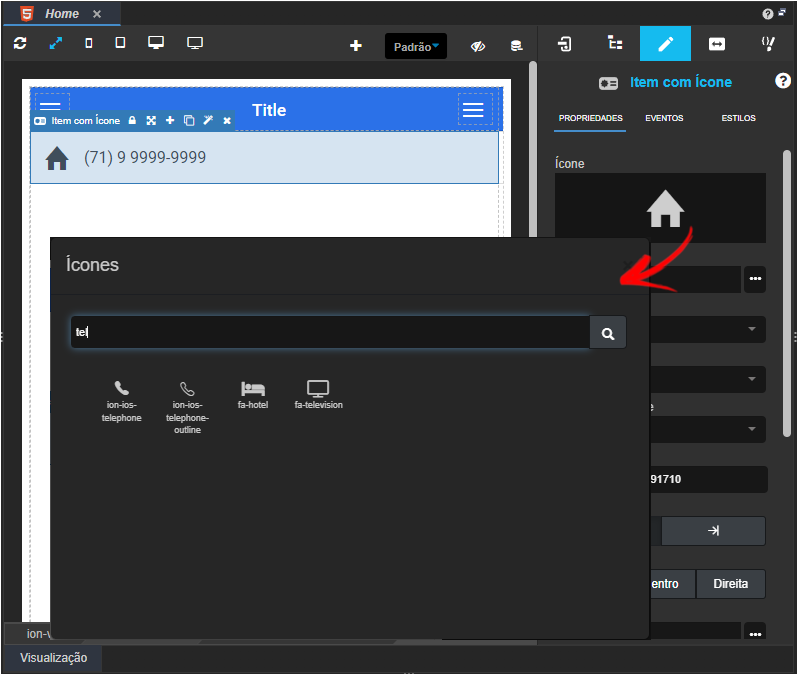Select the smartphone viewport icon

(89, 43)
